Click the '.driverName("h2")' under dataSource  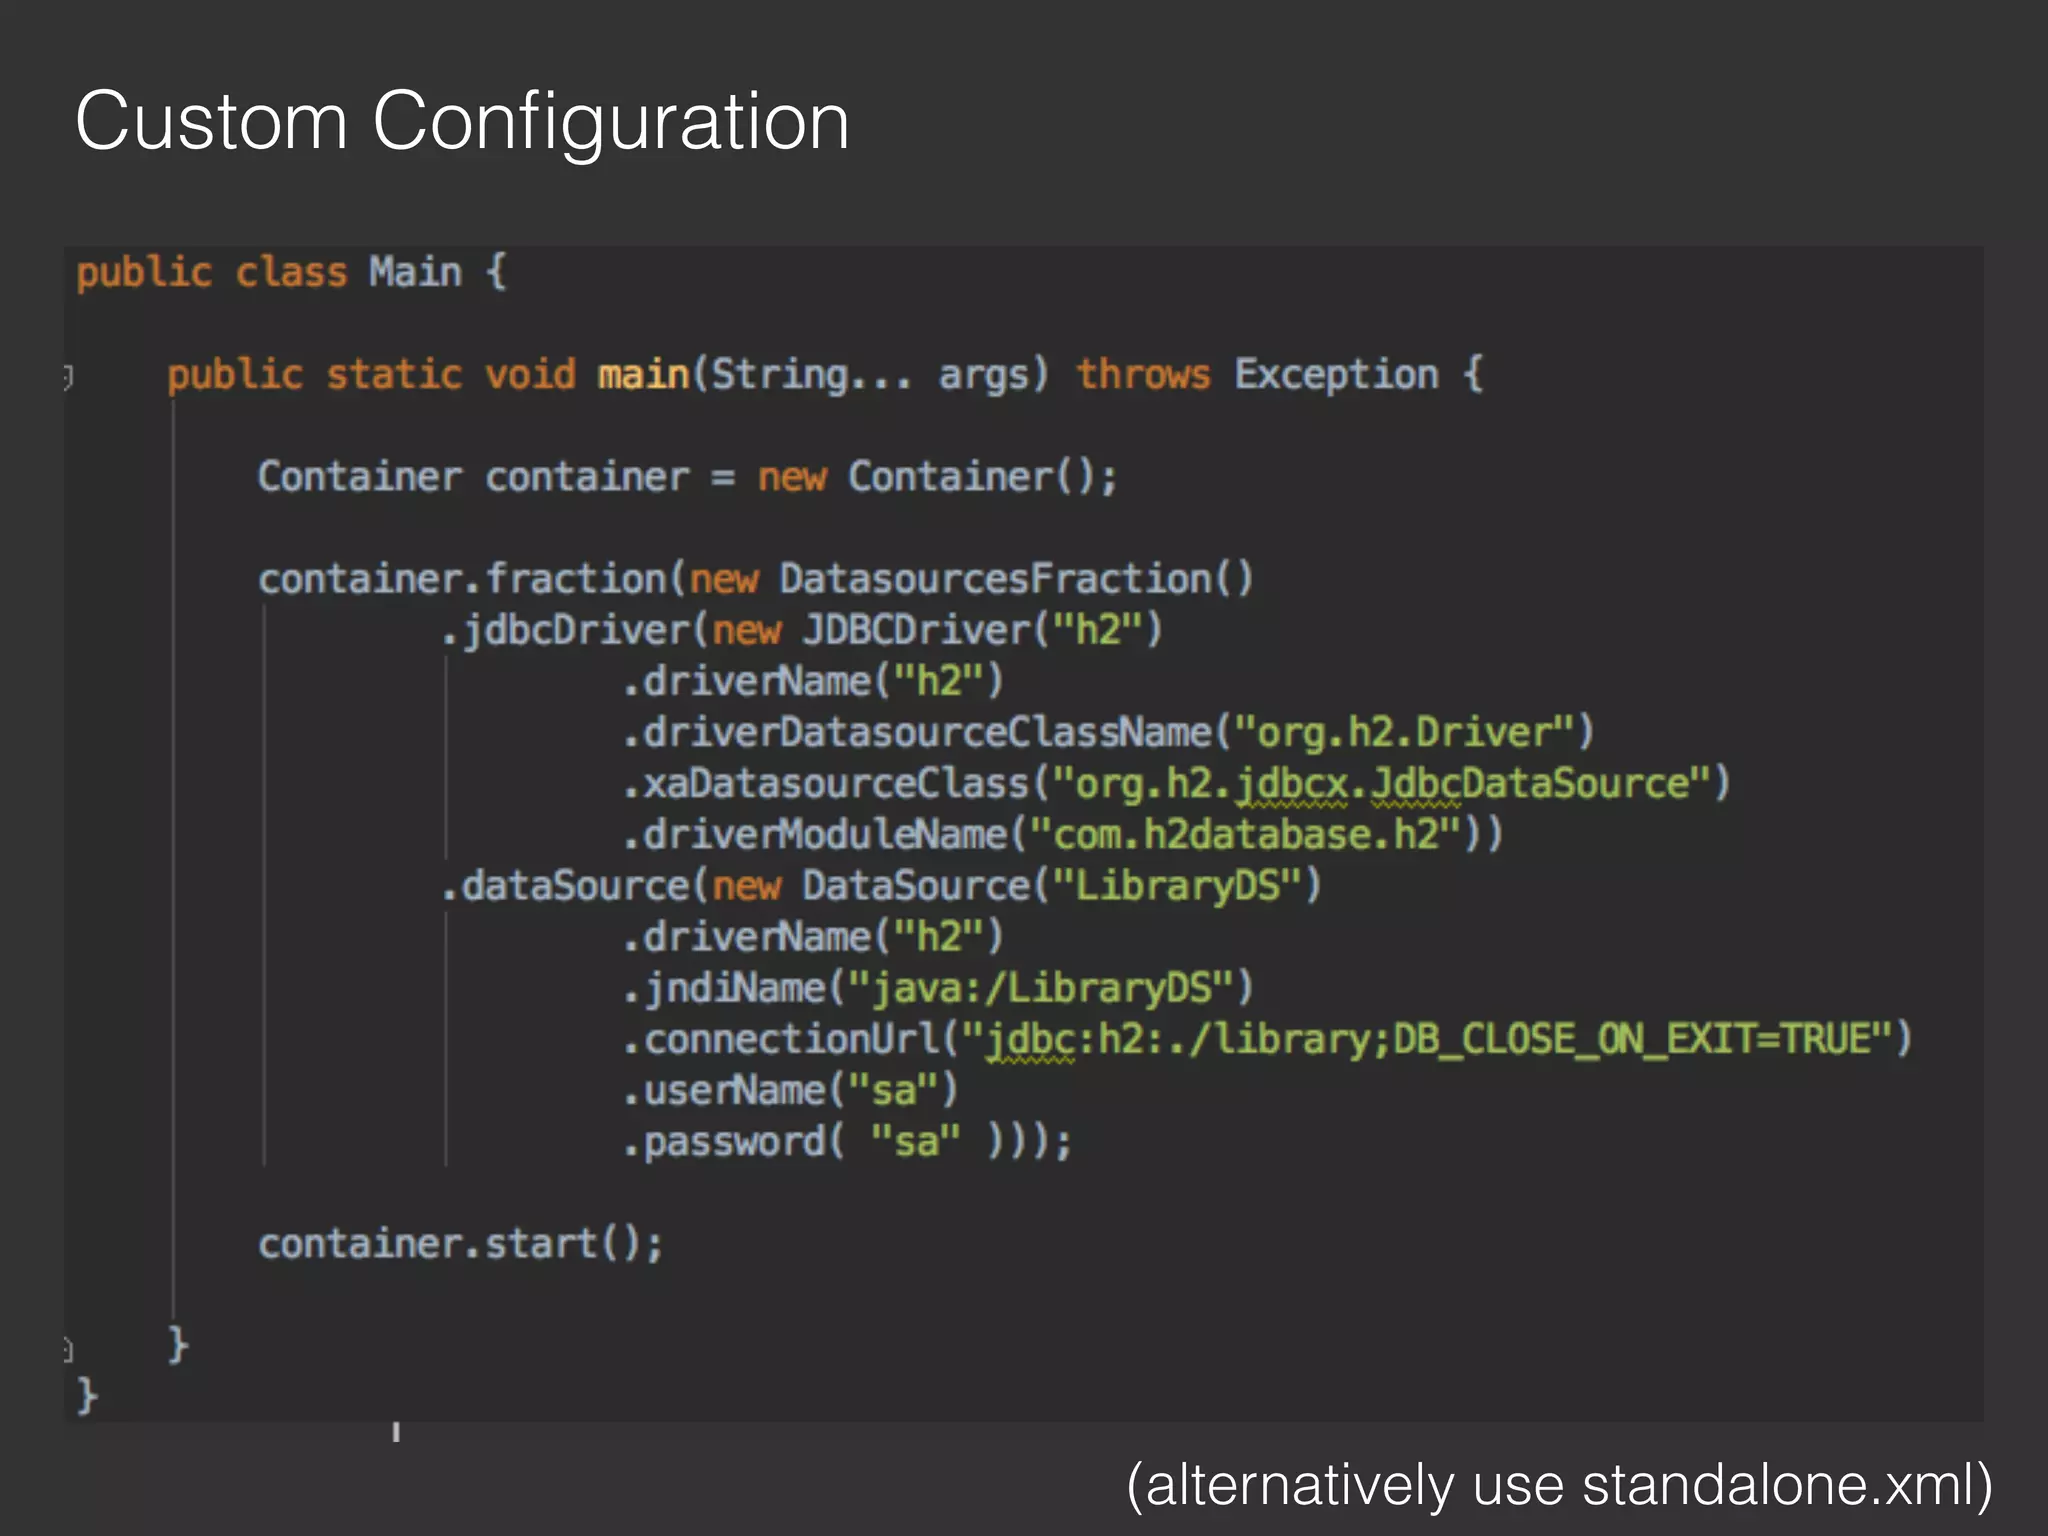(812, 937)
